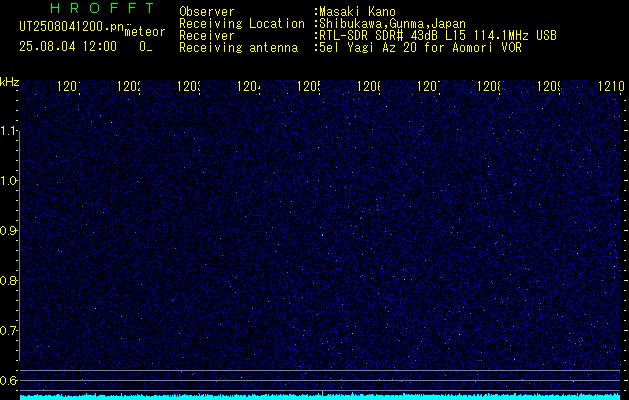Click the 1207 time marker
The width and height of the screenshot is (629, 400).
428,86
